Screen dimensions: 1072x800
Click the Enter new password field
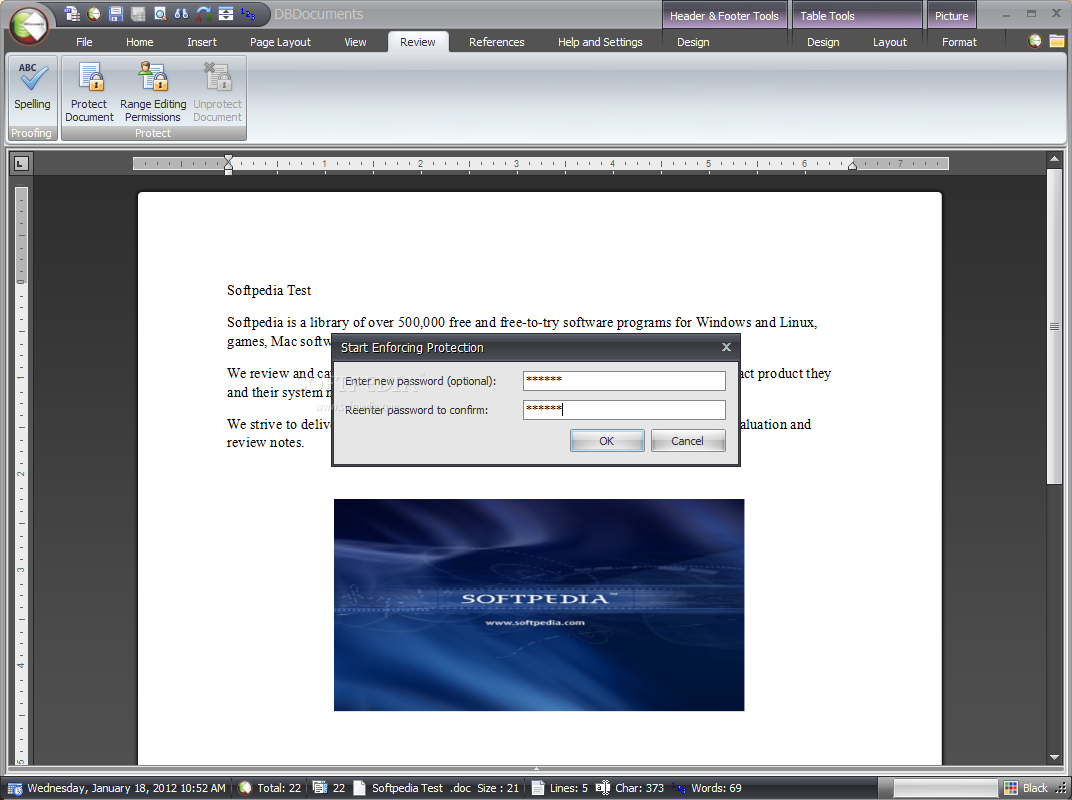coord(624,381)
